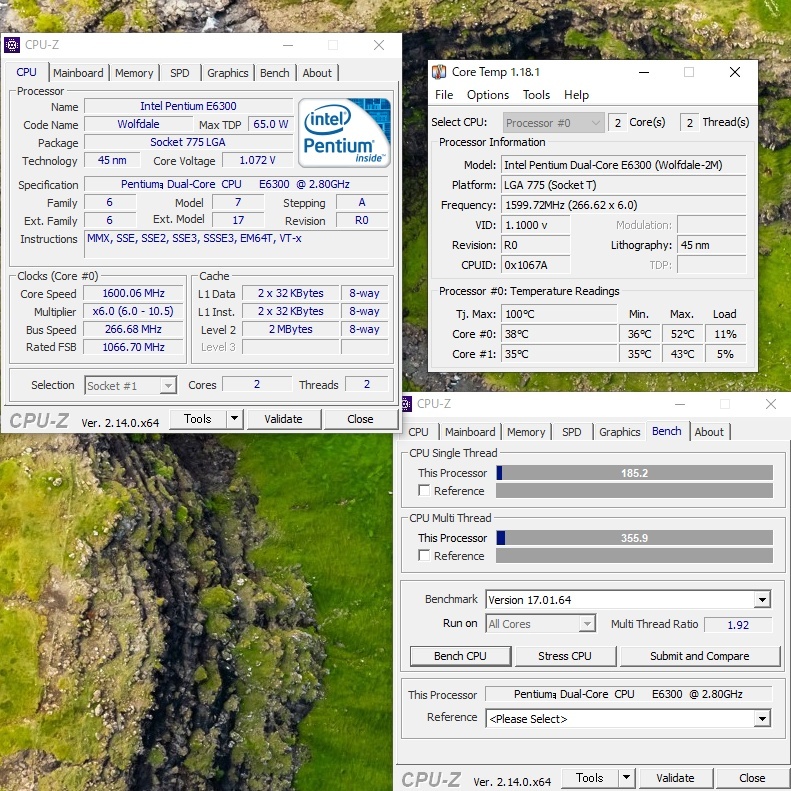Select Graphics tab in the Bench CPU-Z window

(x=619, y=432)
